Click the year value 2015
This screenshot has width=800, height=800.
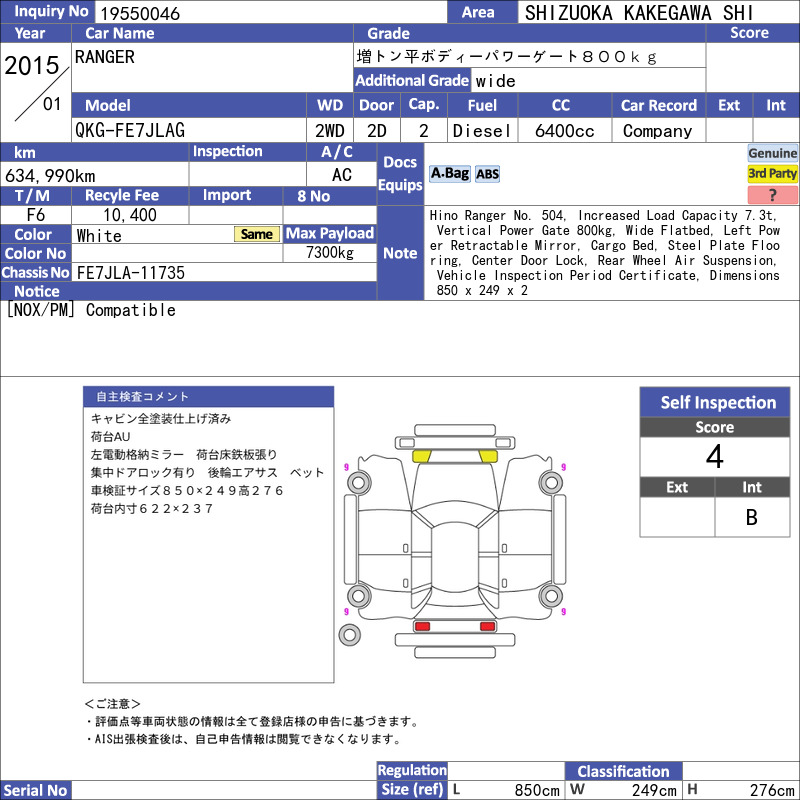[x=32, y=65]
